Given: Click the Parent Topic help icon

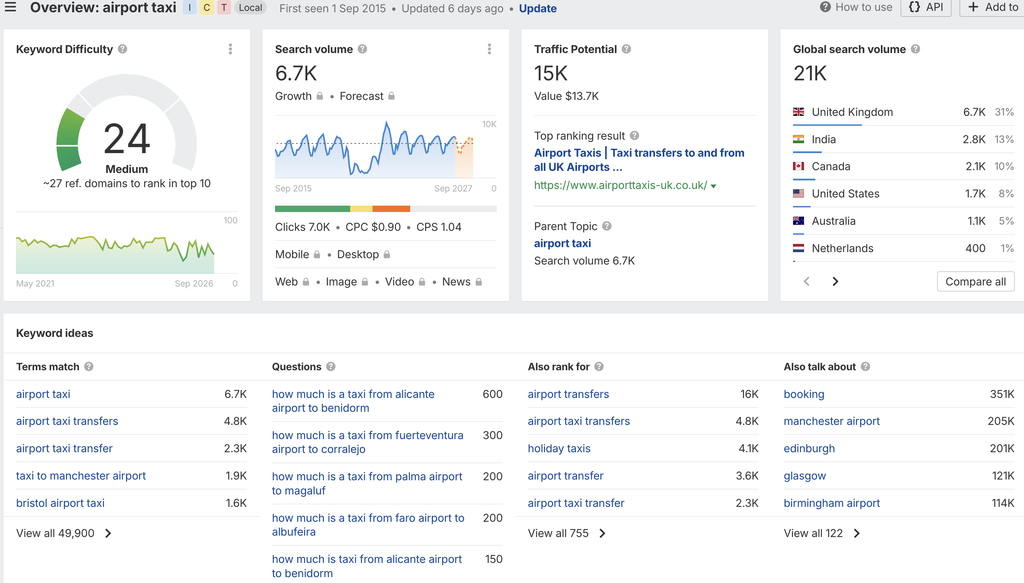Looking at the screenshot, I should (607, 226).
